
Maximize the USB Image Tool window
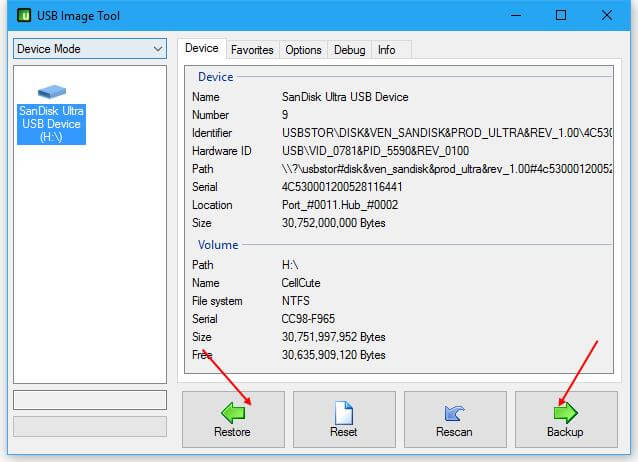click(x=561, y=15)
